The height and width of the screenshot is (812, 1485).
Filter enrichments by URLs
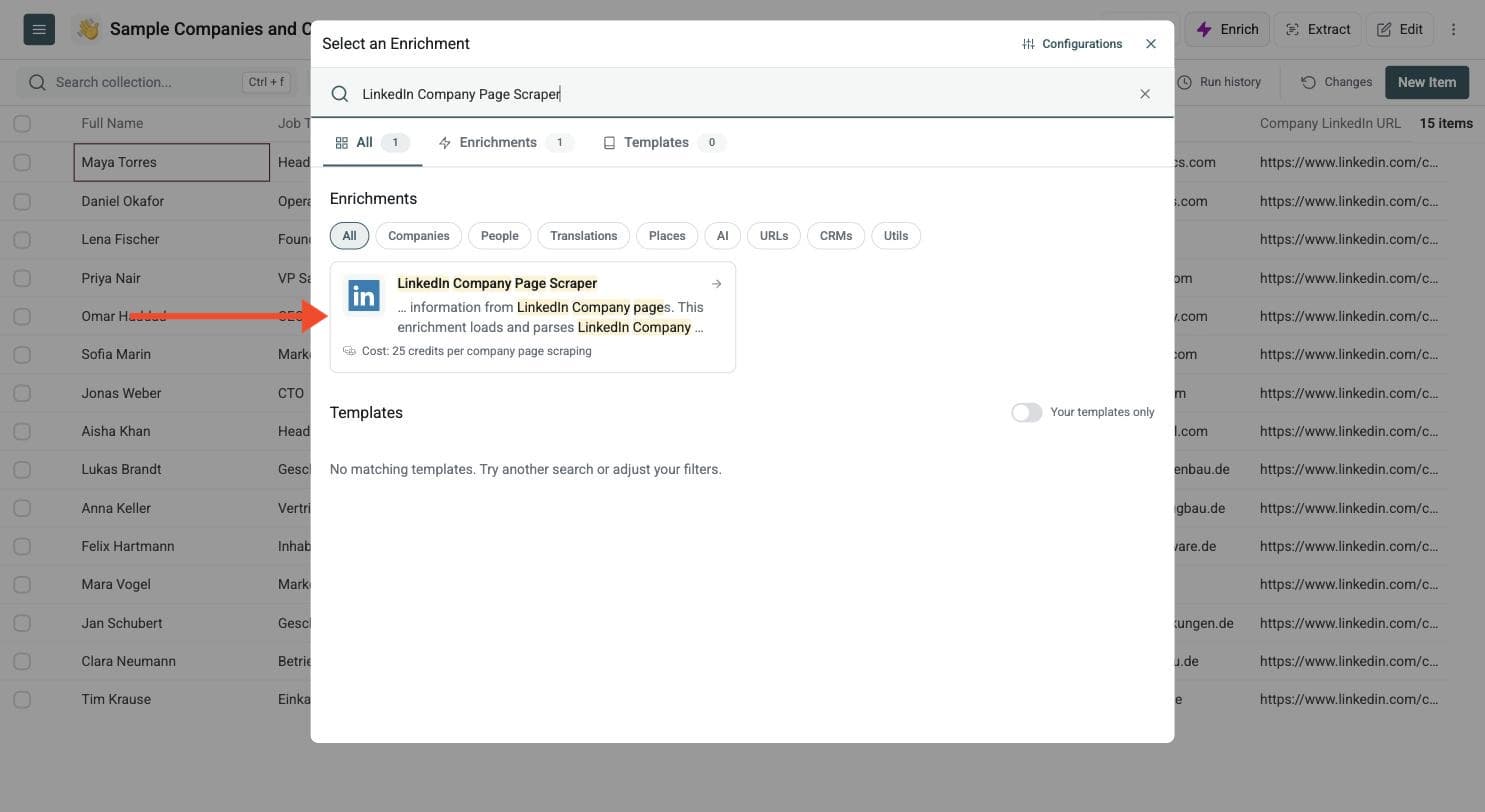coord(774,236)
